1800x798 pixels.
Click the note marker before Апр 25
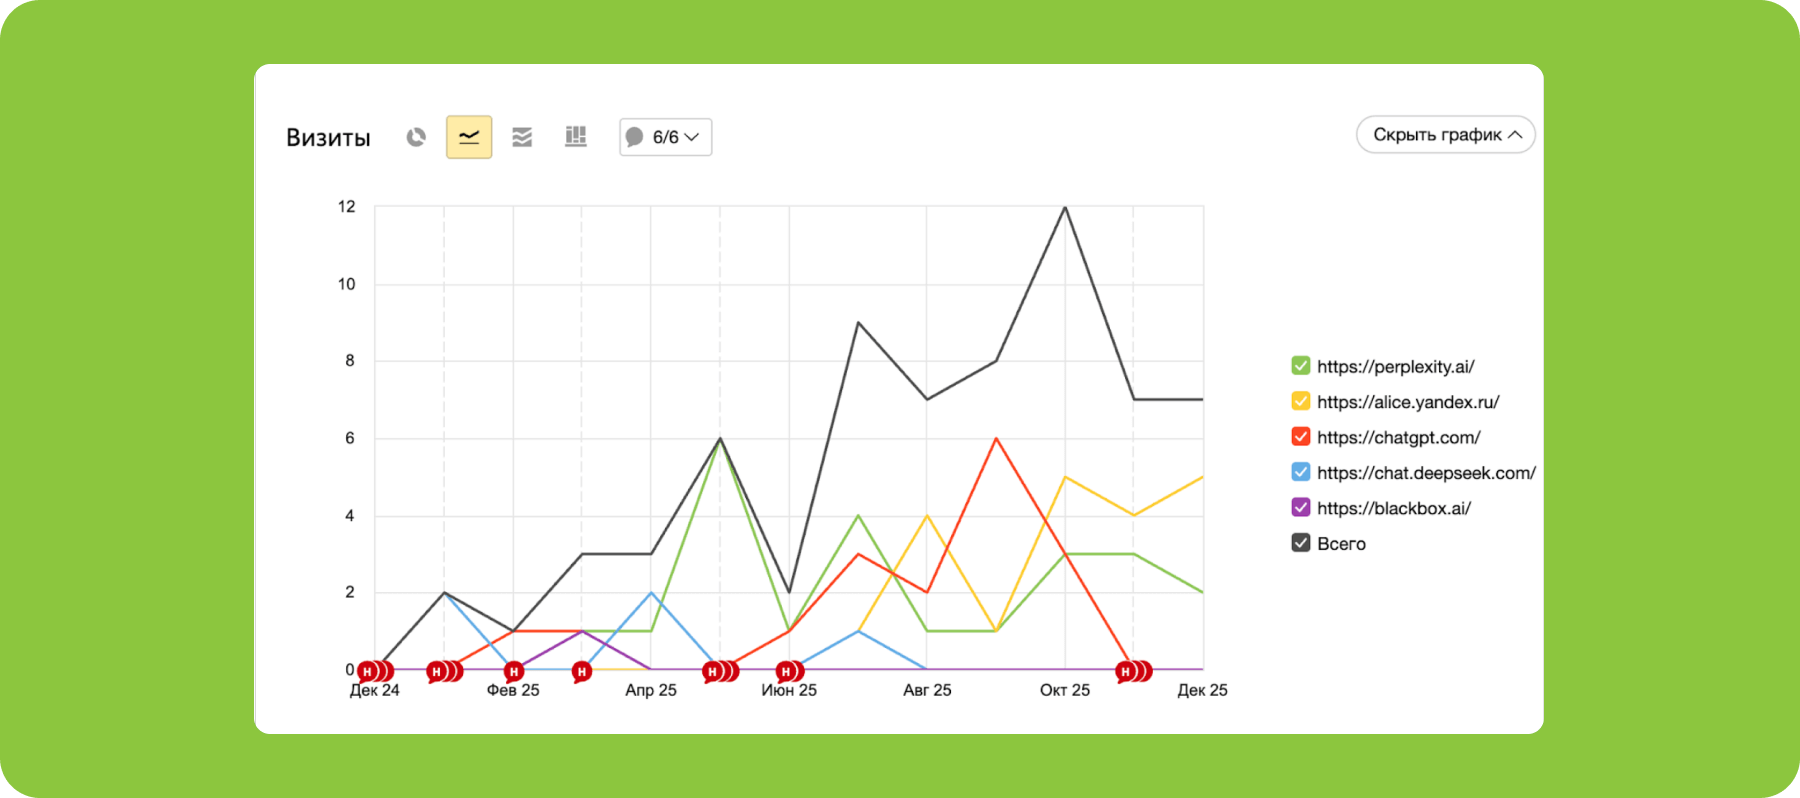(x=582, y=671)
